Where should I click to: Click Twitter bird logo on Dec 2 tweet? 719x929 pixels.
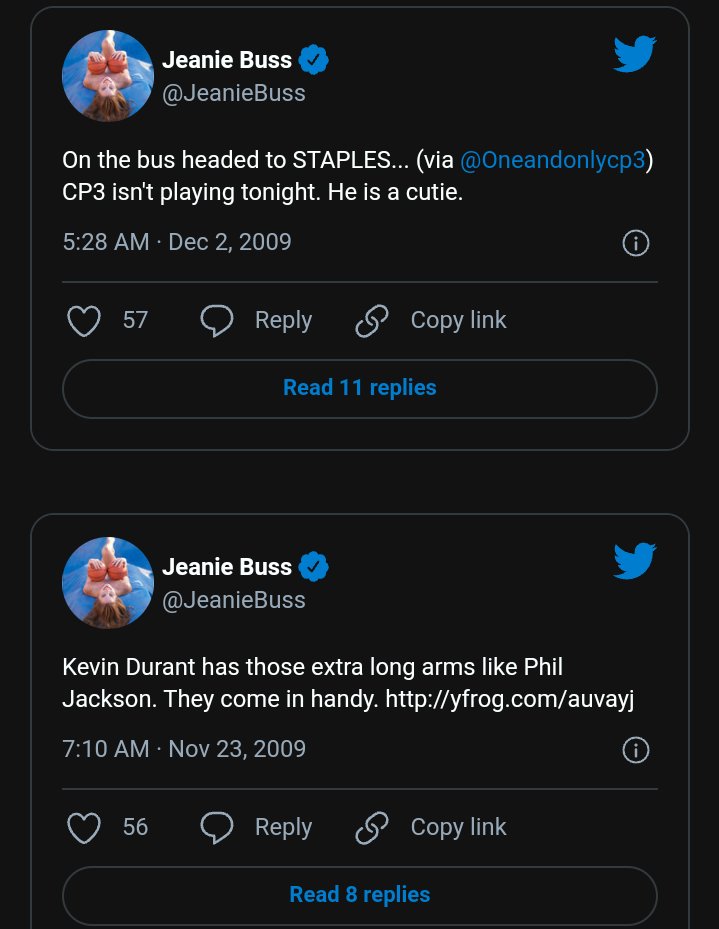click(634, 54)
